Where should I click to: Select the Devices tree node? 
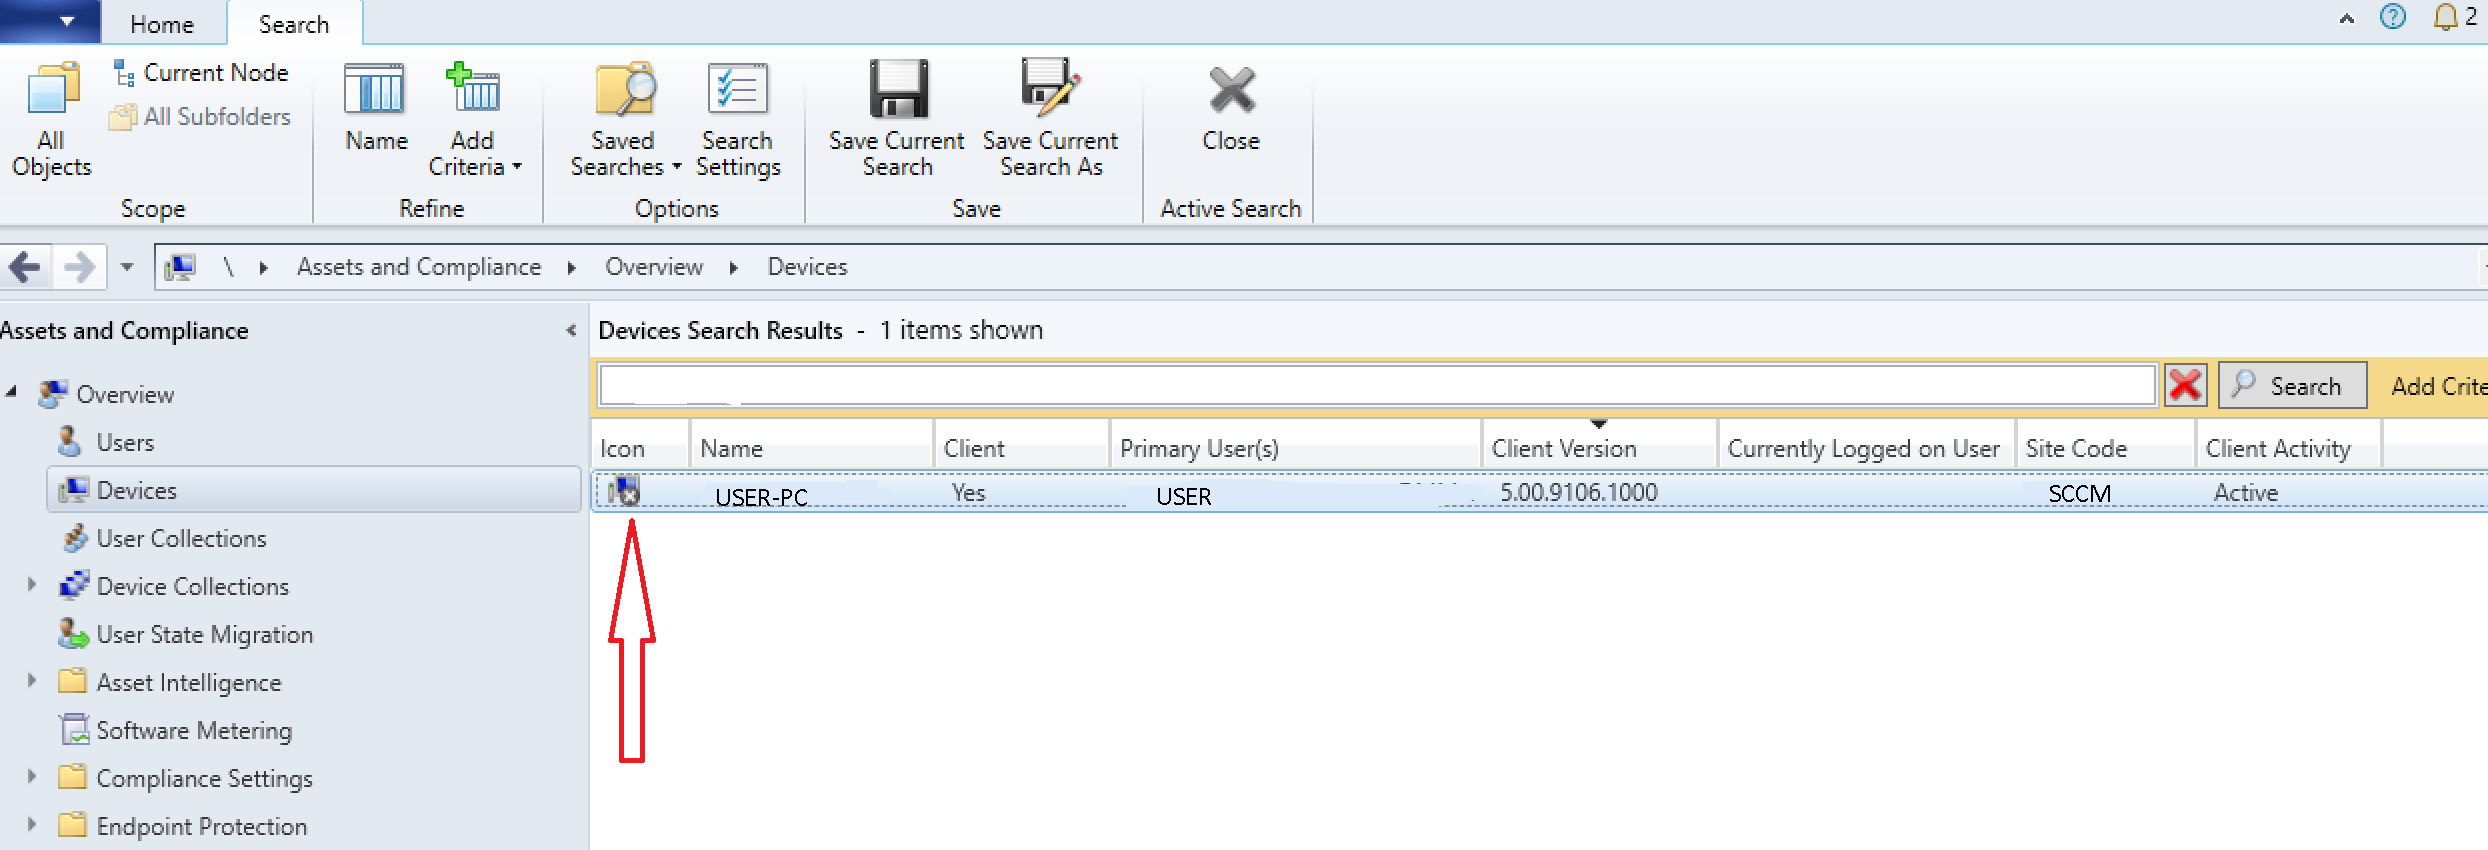(313, 490)
